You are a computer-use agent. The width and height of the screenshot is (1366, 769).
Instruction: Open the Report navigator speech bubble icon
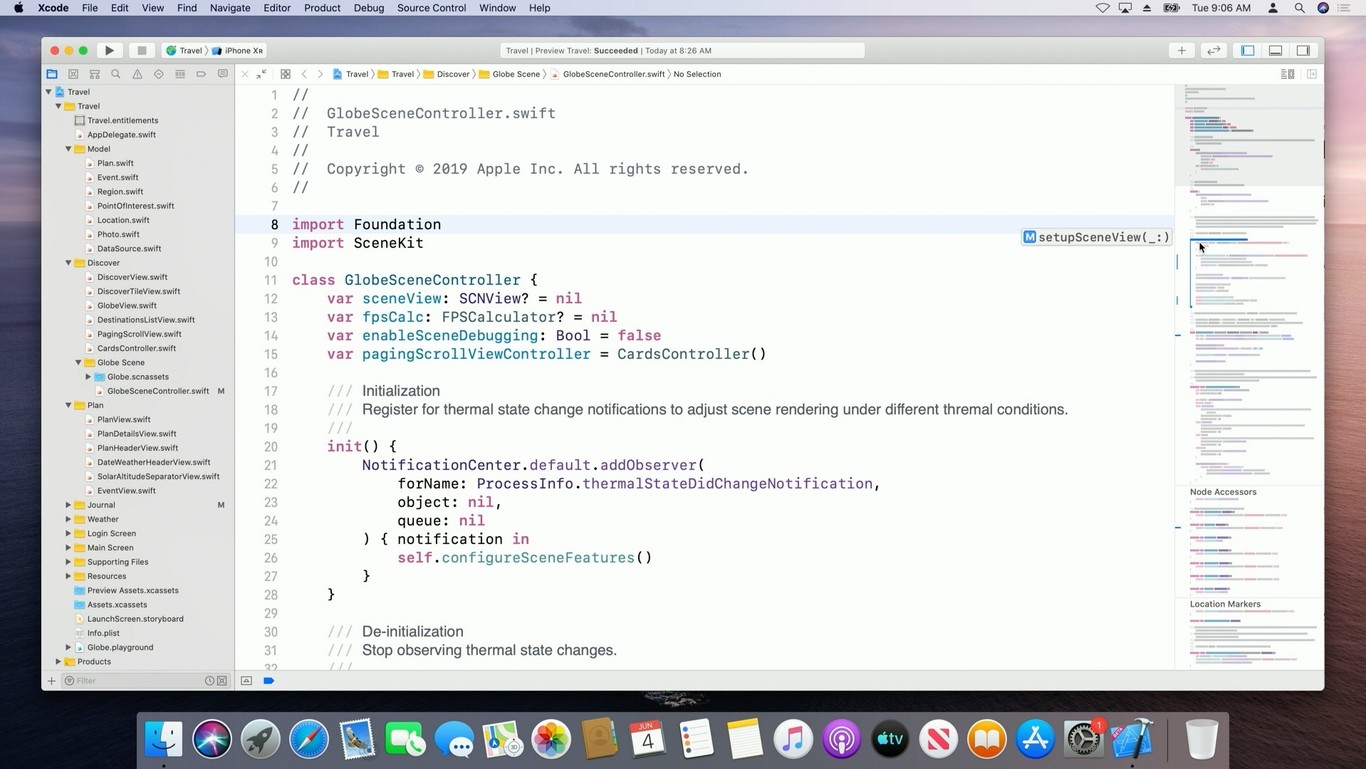(222, 74)
